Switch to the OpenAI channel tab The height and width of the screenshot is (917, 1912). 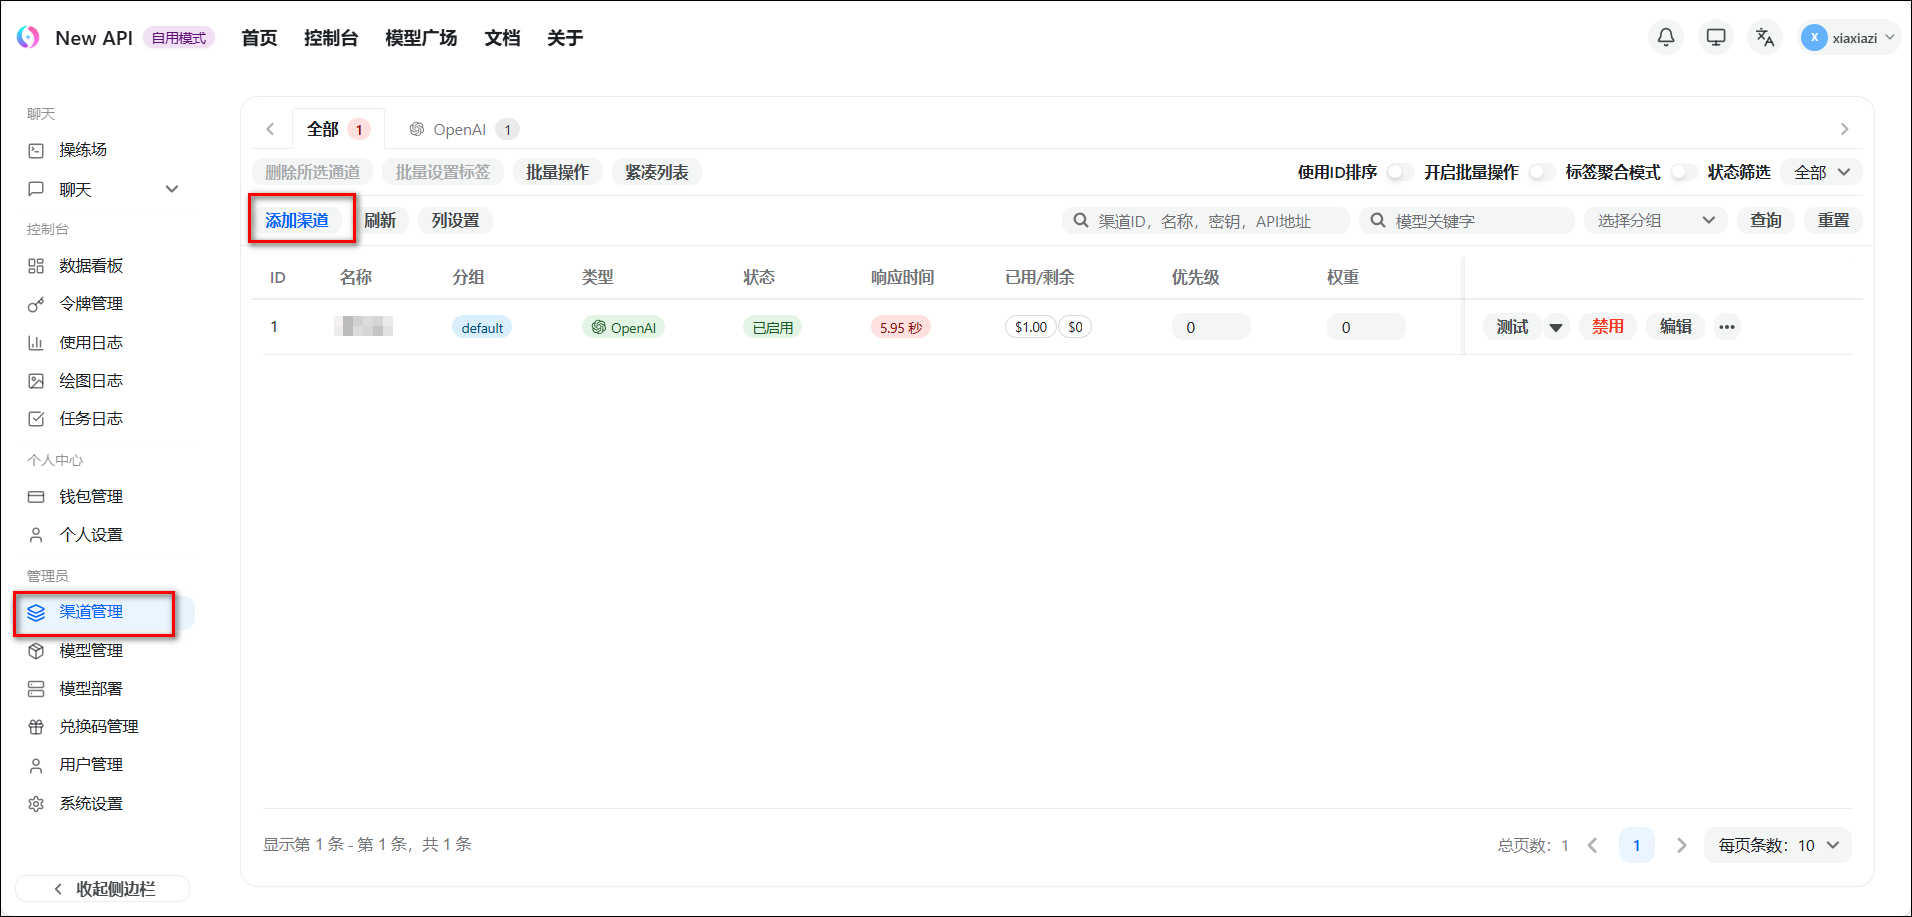pyautogui.click(x=461, y=129)
